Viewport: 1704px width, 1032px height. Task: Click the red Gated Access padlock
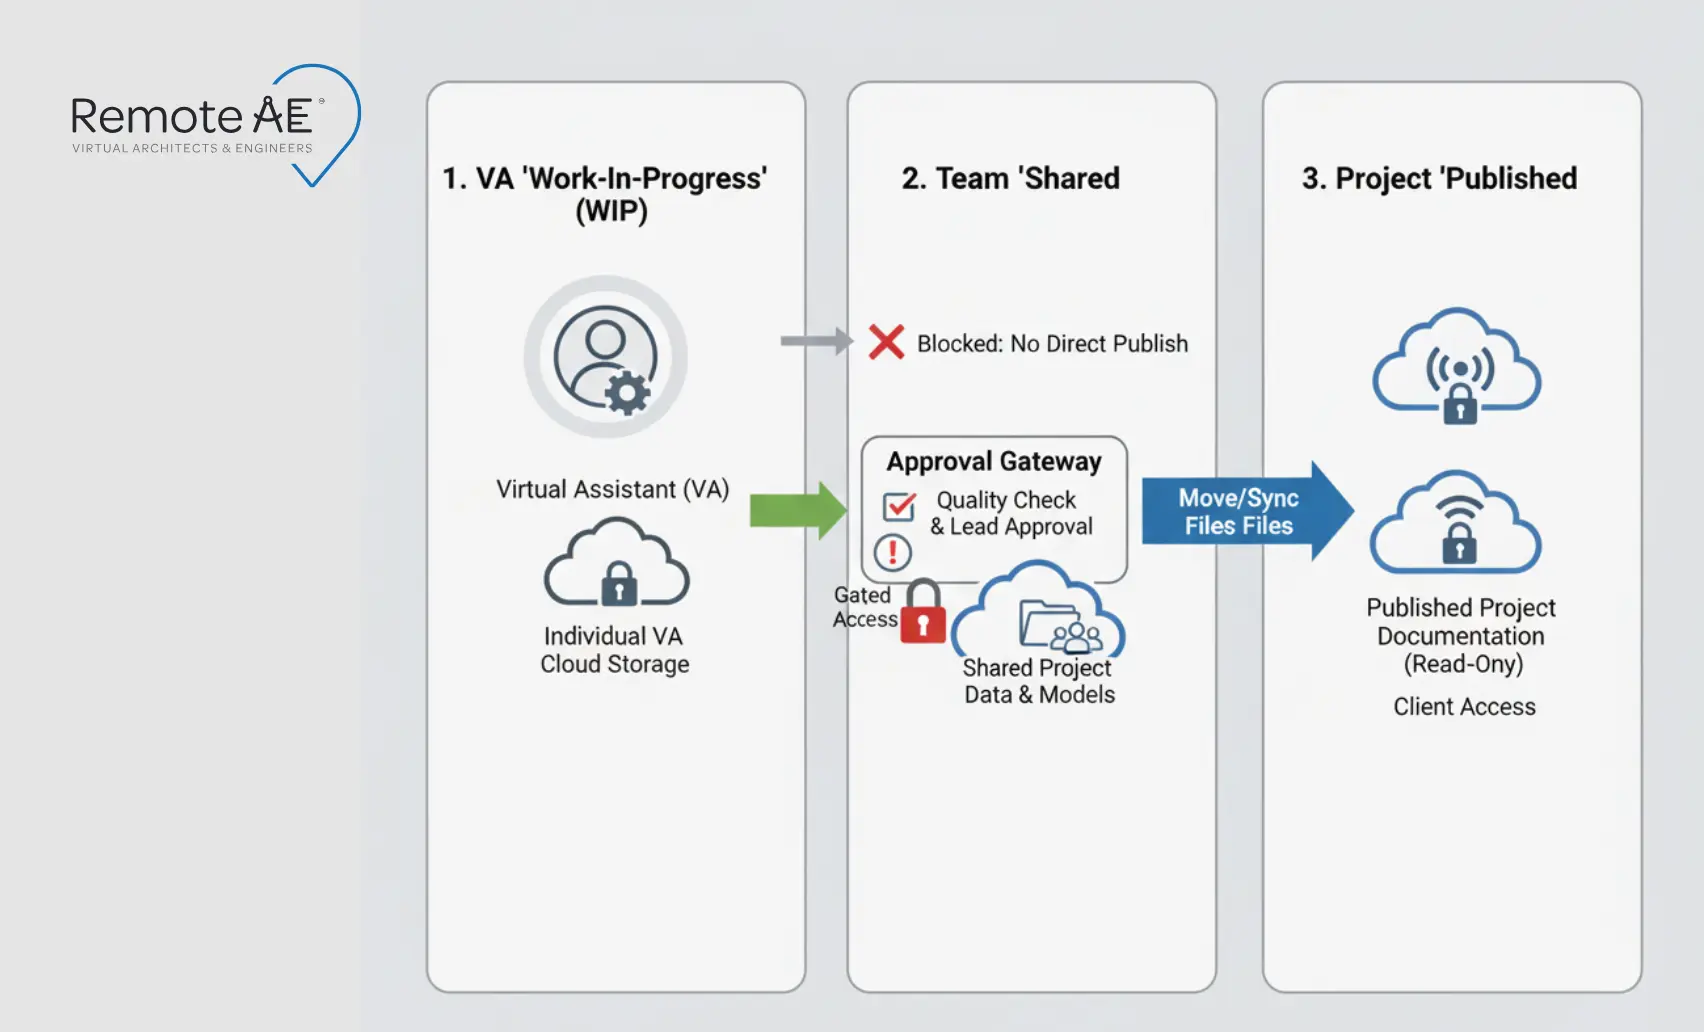(923, 612)
